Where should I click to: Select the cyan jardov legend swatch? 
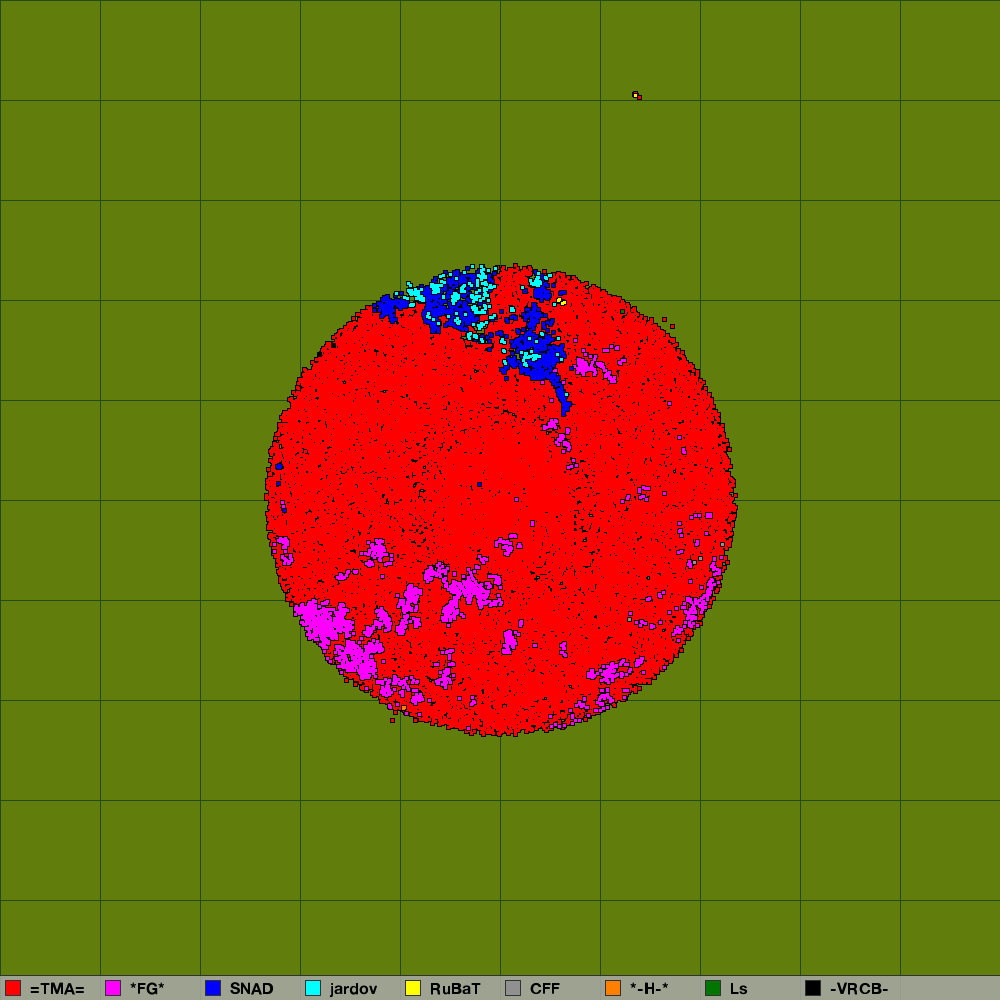click(x=313, y=988)
